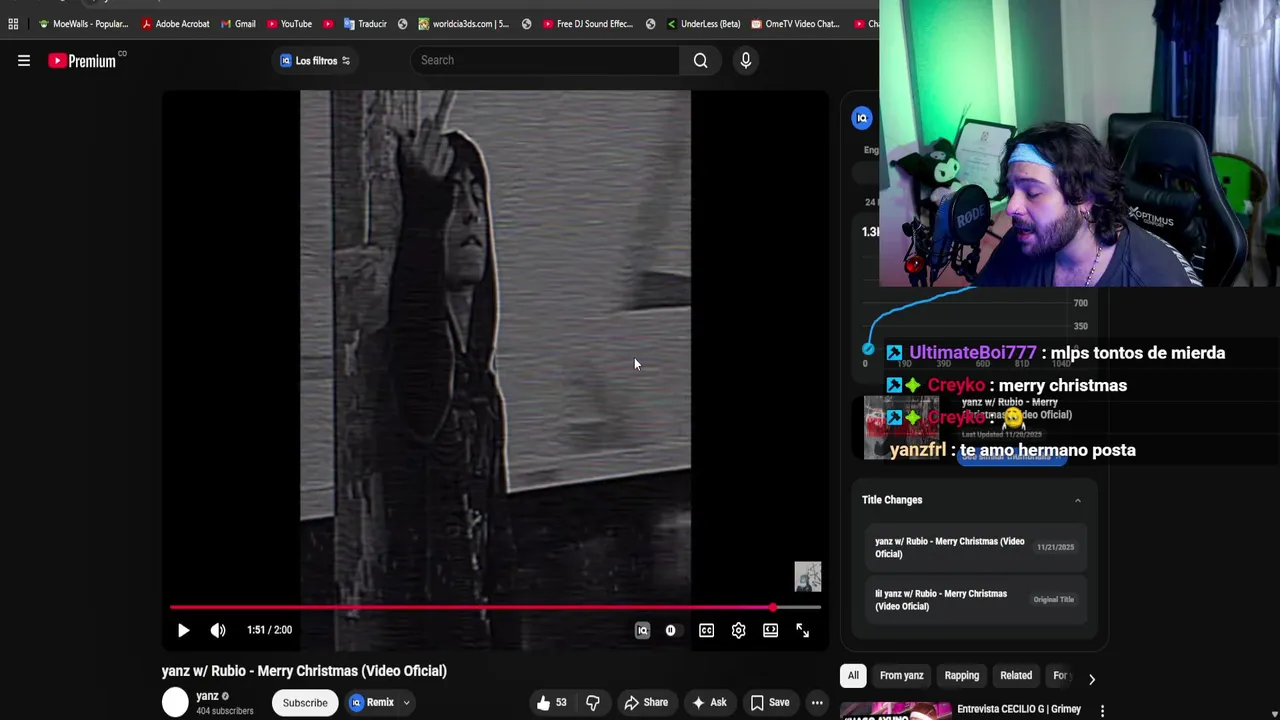The image size is (1280, 720).
Task: Subscribe to the yanz channel
Action: pyautogui.click(x=305, y=702)
